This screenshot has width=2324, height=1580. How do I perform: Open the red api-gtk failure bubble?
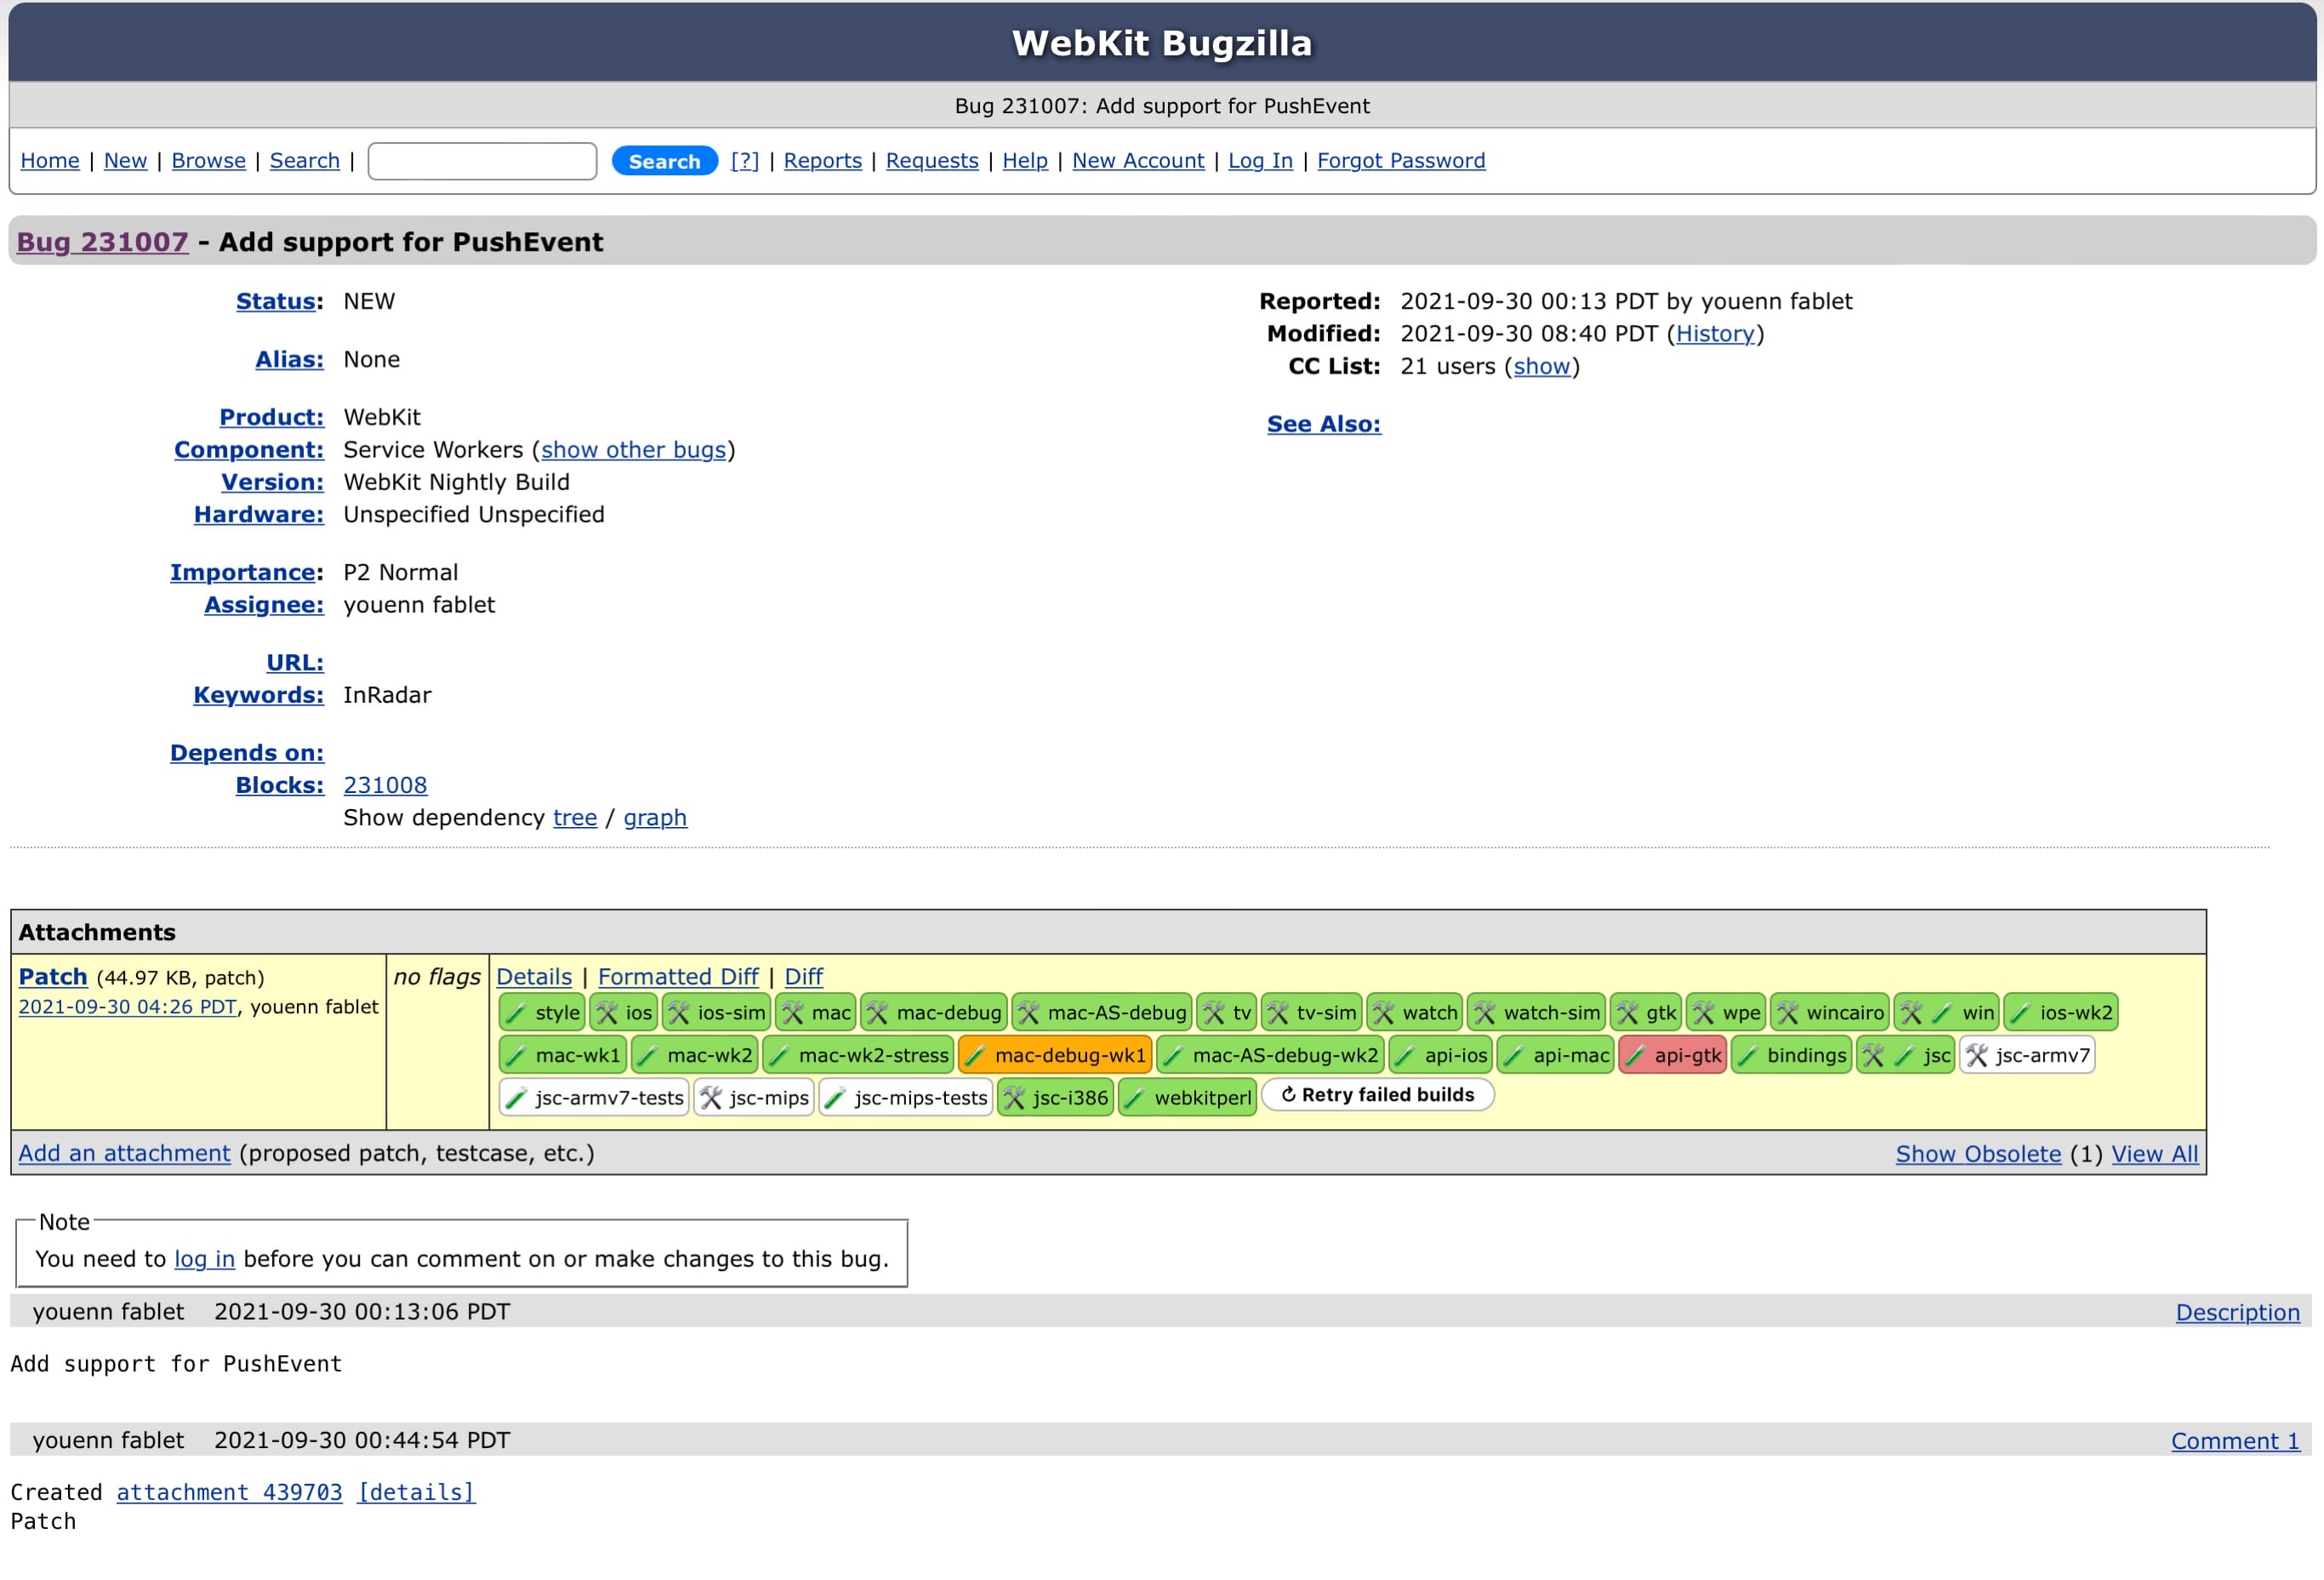coord(1673,1055)
